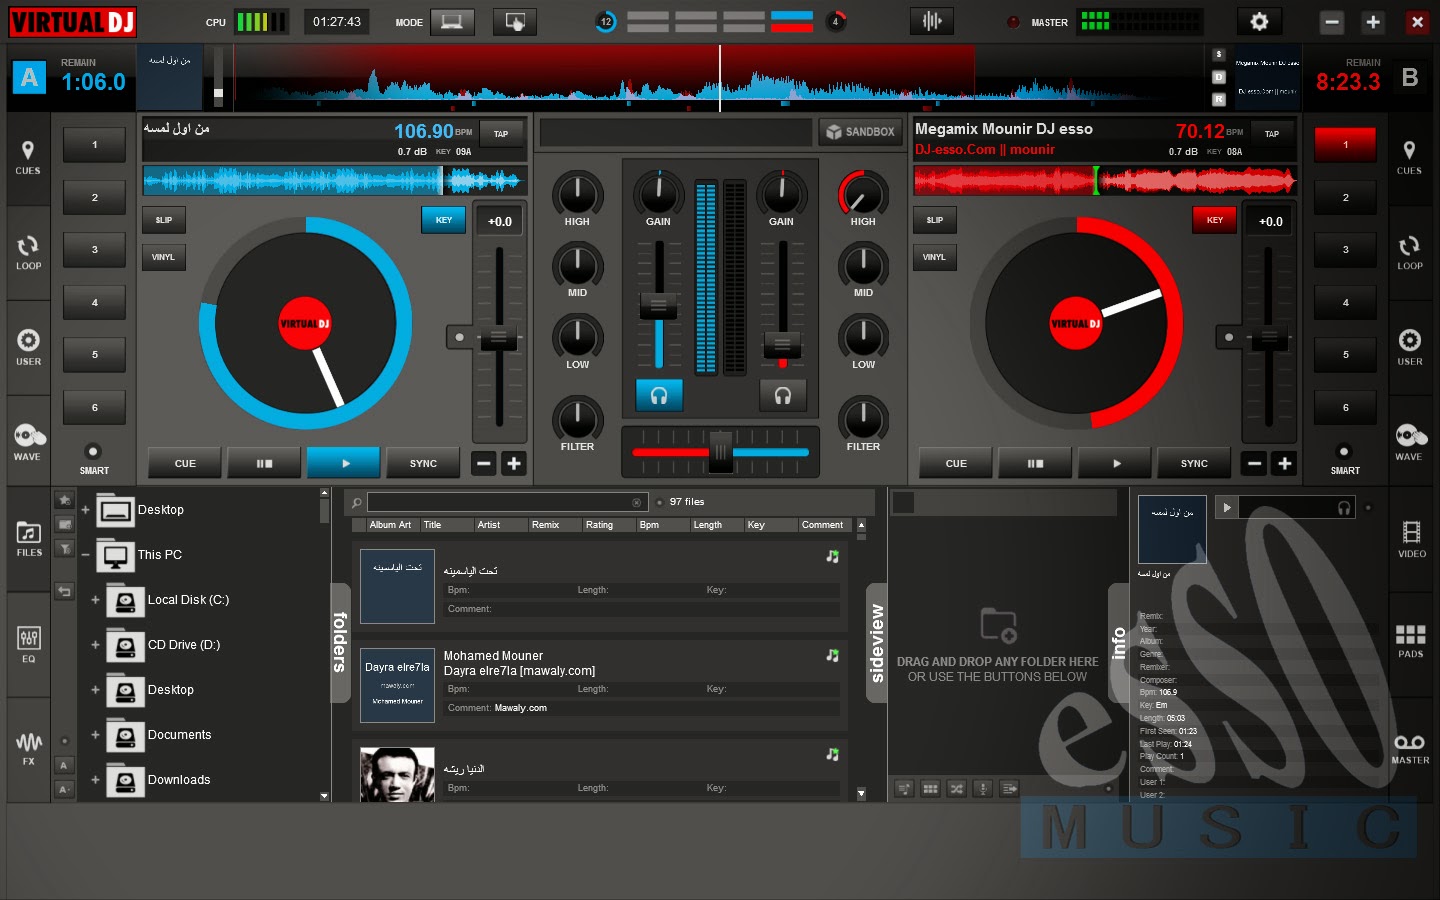
Task: Click the microphone icon in the sideview toolbar
Action: point(982,788)
